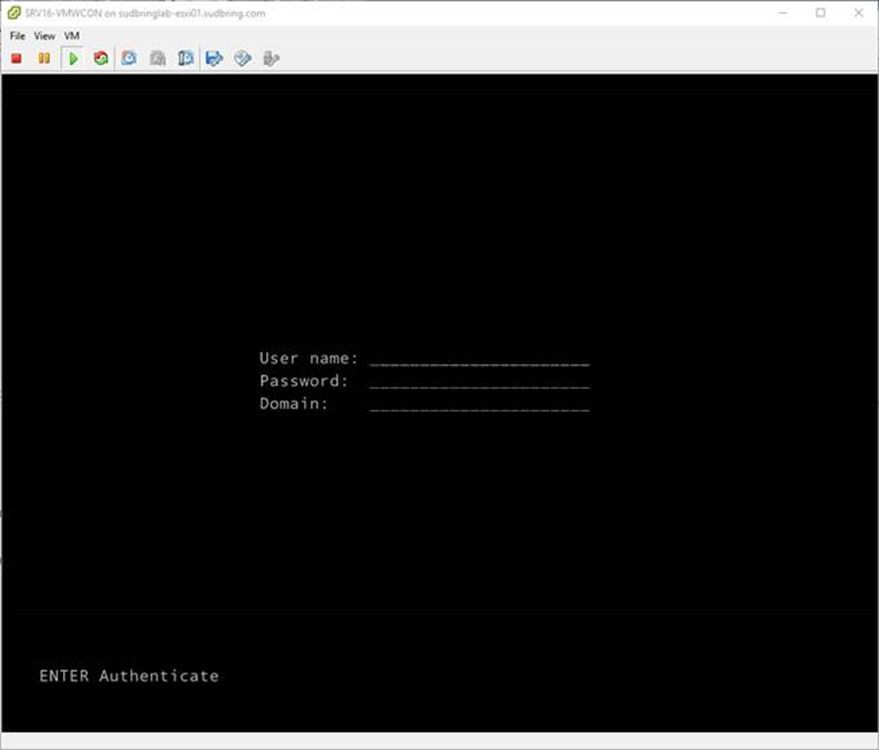Maximize the VM console window

pyautogui.click(x=821, y=13)
